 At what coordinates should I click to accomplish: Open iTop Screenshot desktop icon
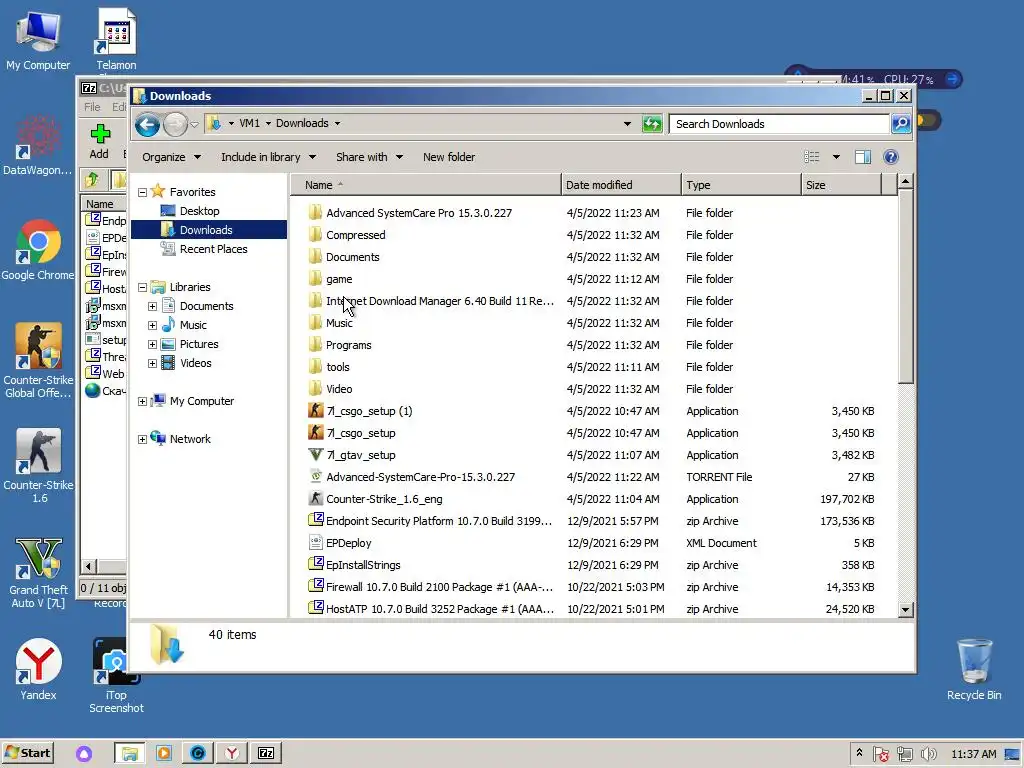(116, 675)
